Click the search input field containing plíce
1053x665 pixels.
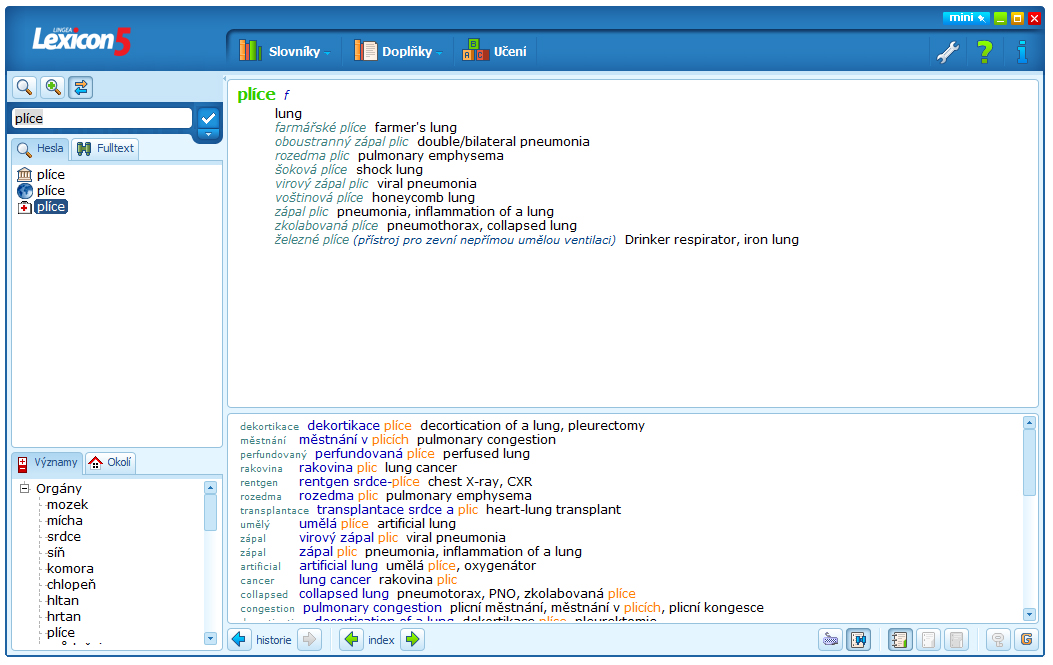point(100,118)
